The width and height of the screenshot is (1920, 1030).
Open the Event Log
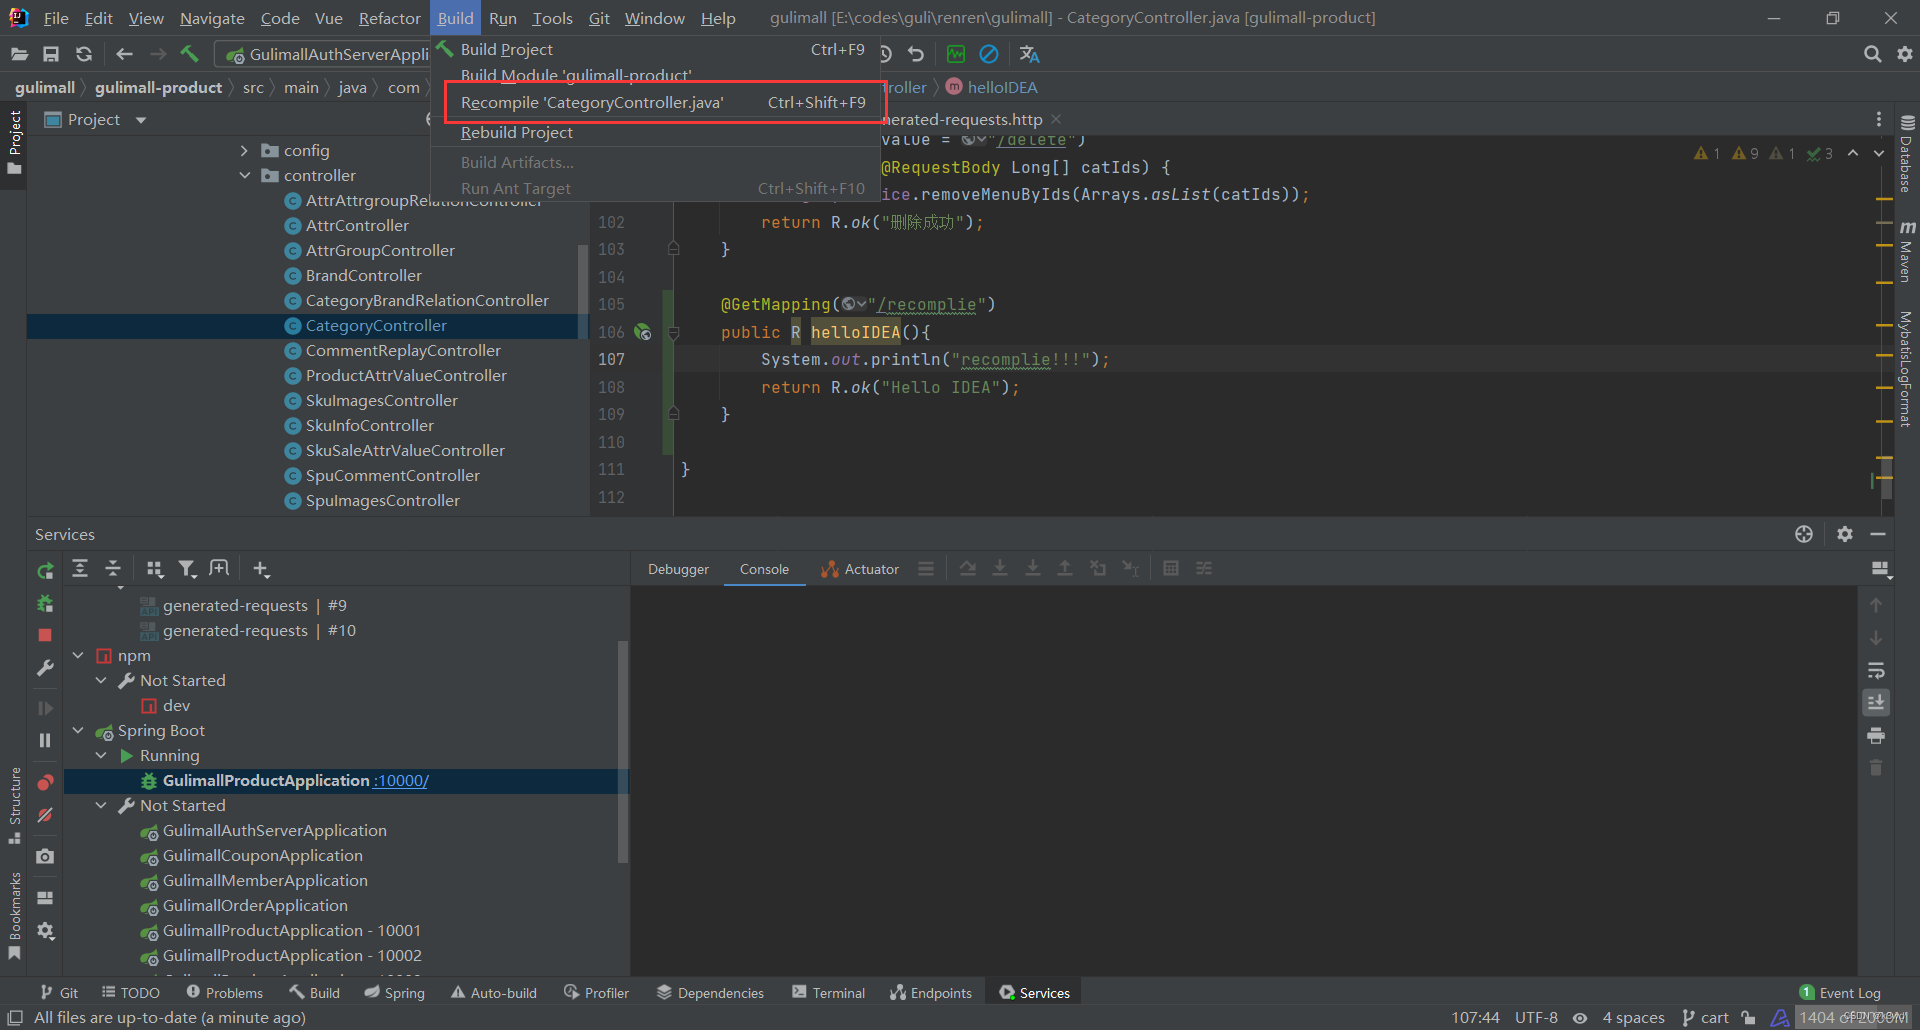pos(1840,992)
